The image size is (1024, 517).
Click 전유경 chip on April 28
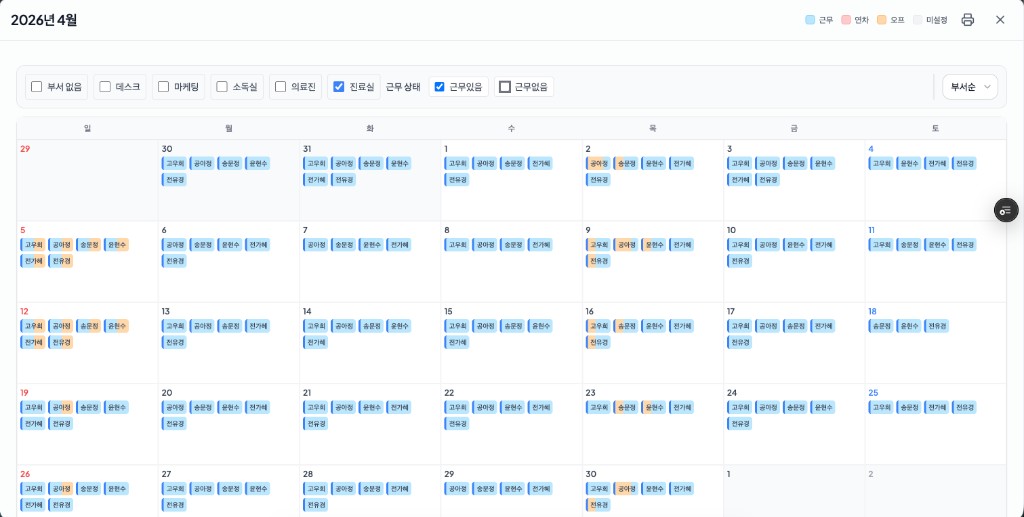(315, 505)
